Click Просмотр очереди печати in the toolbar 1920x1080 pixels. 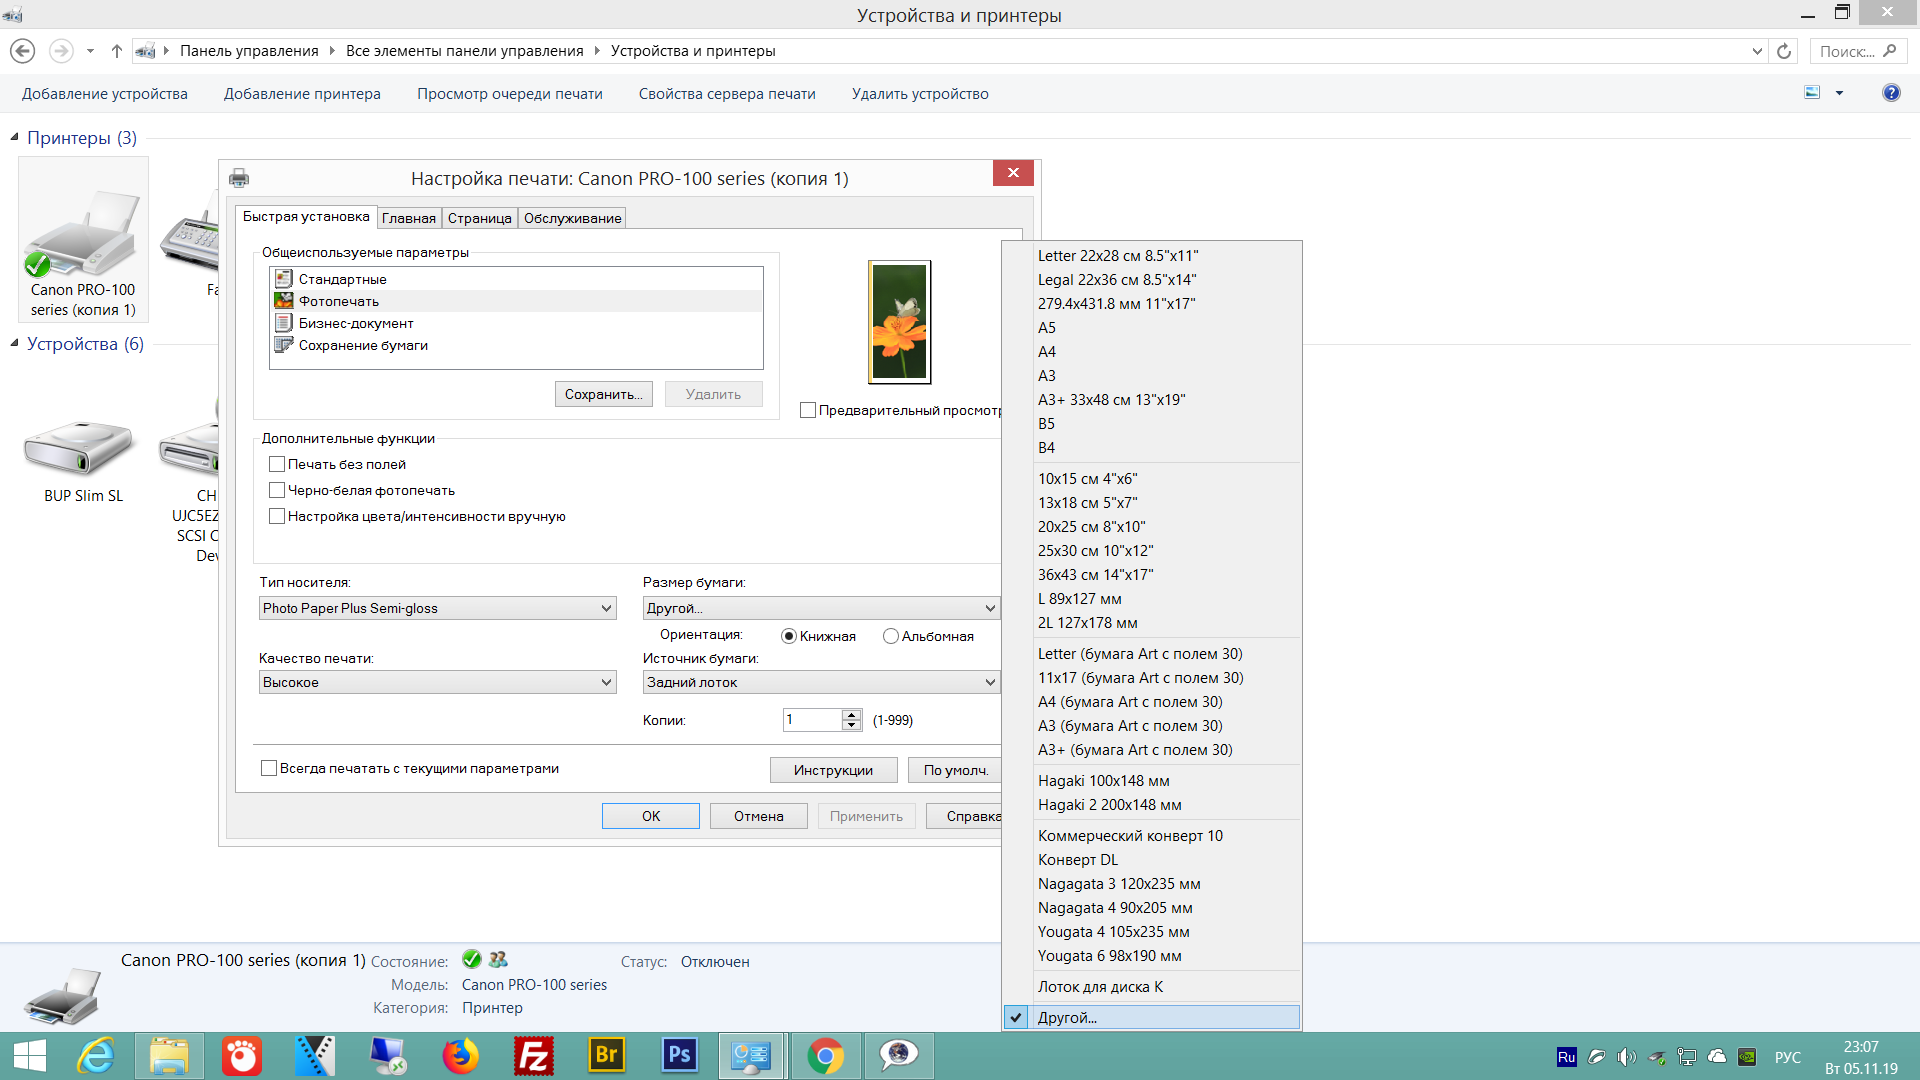point(510,94)
